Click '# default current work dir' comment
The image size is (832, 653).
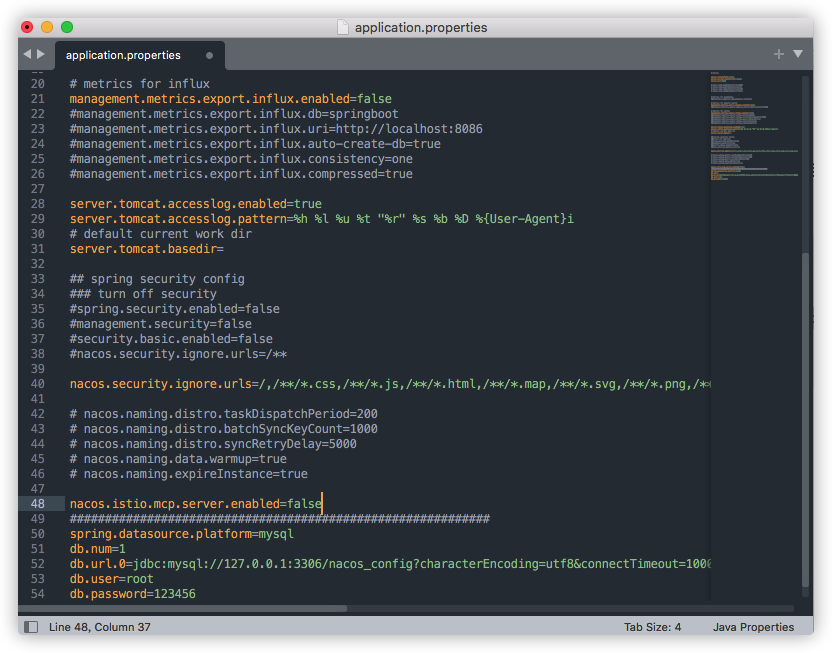coord(161,233)
